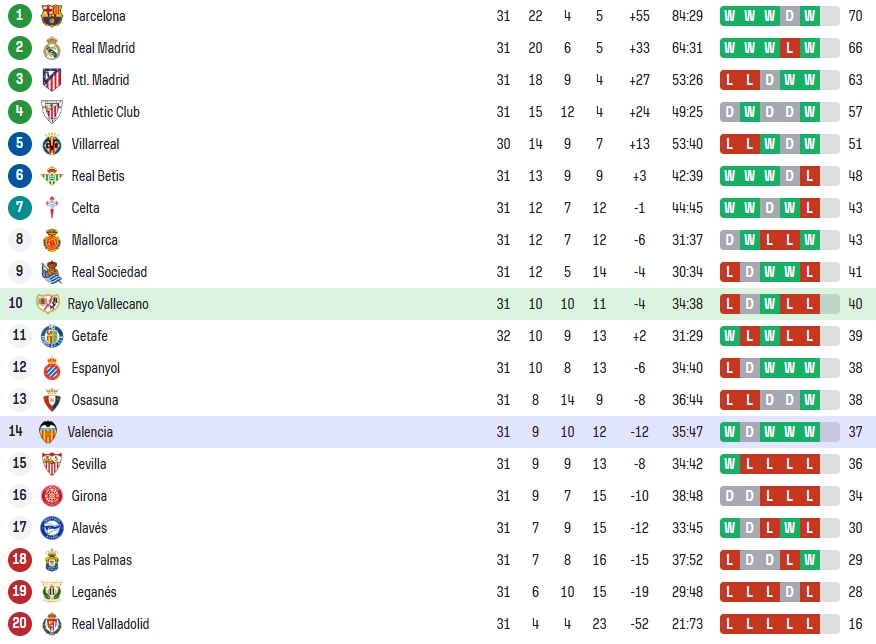Click the green rank 1 badge
Image resolution: width=876 pixels, height=644 pixels.
pos(20,16)
